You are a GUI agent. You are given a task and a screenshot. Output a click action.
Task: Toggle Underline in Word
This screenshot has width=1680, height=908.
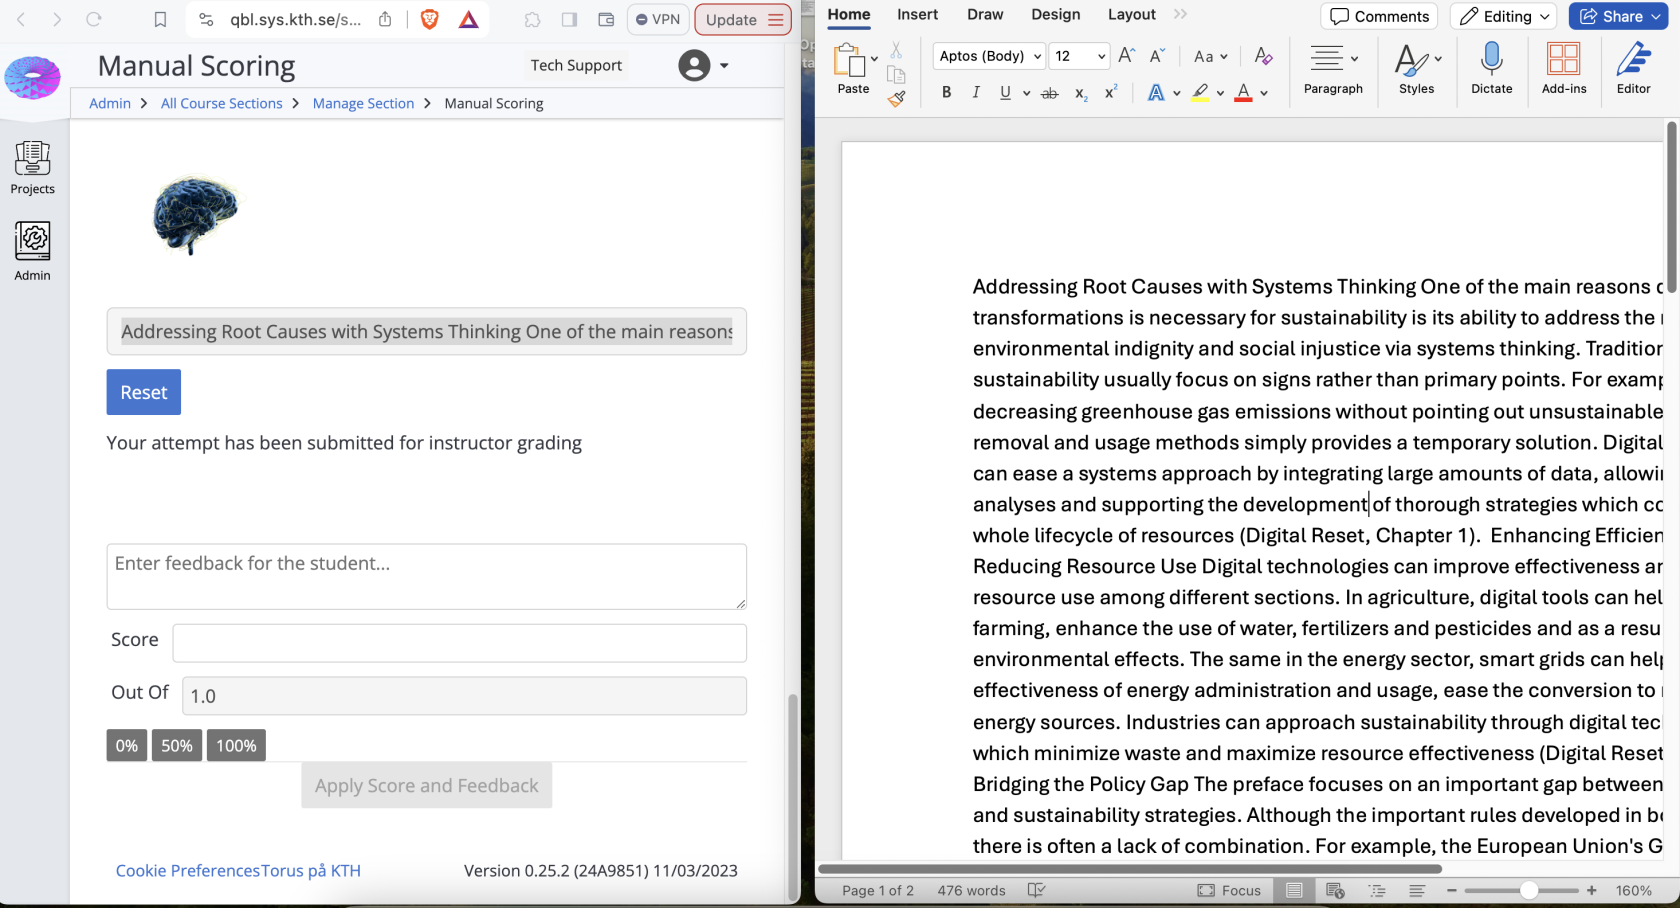[x=1005, y=92]
